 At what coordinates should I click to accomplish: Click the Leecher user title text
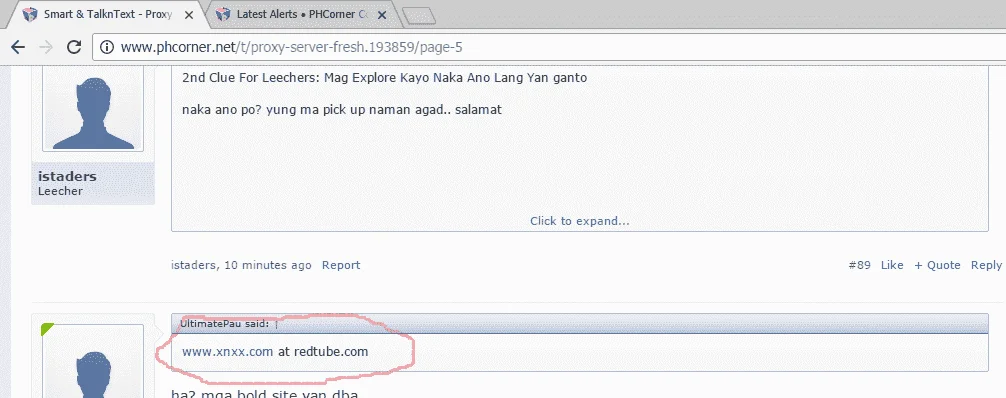coord(60,191)
